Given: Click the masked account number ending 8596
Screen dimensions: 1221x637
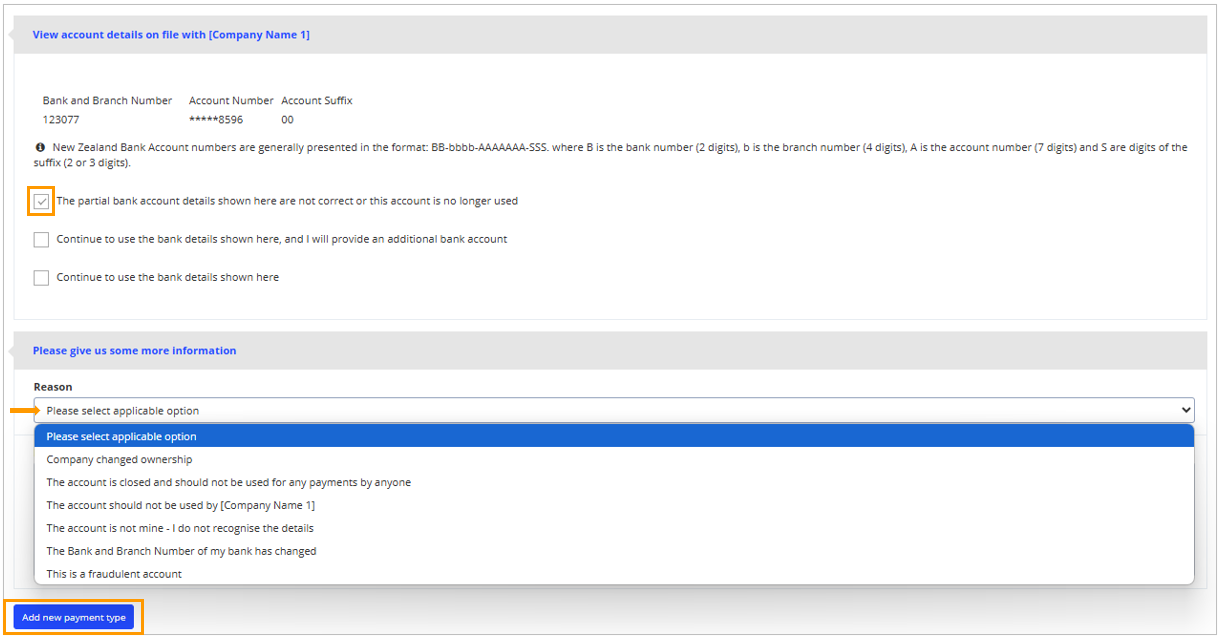Looking at the screenshot, I should pyautogui.click(x=216, y=120).
